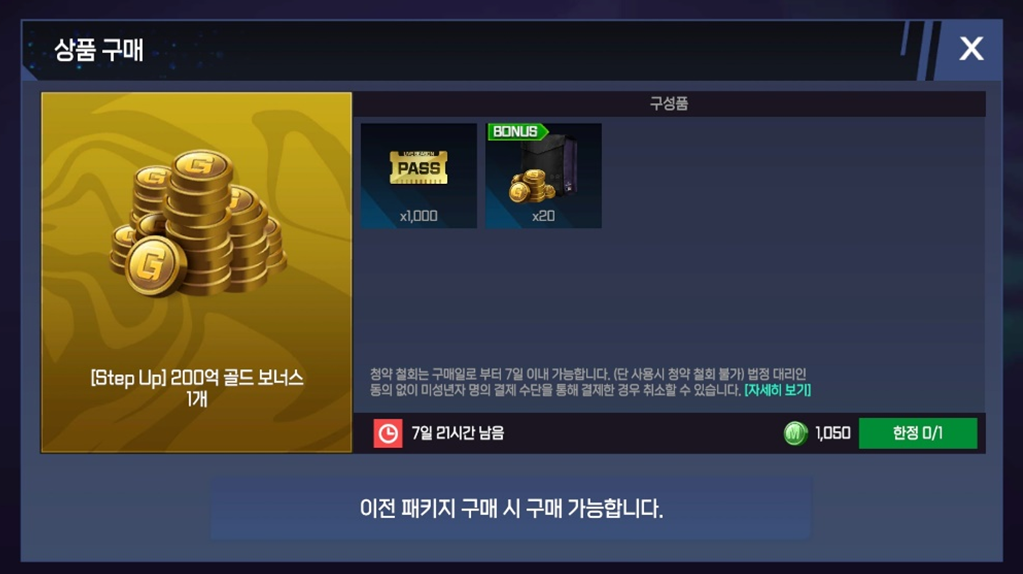1023x574 pixels.
Task: Click the red clock timer icon
Action: [388, 433]
